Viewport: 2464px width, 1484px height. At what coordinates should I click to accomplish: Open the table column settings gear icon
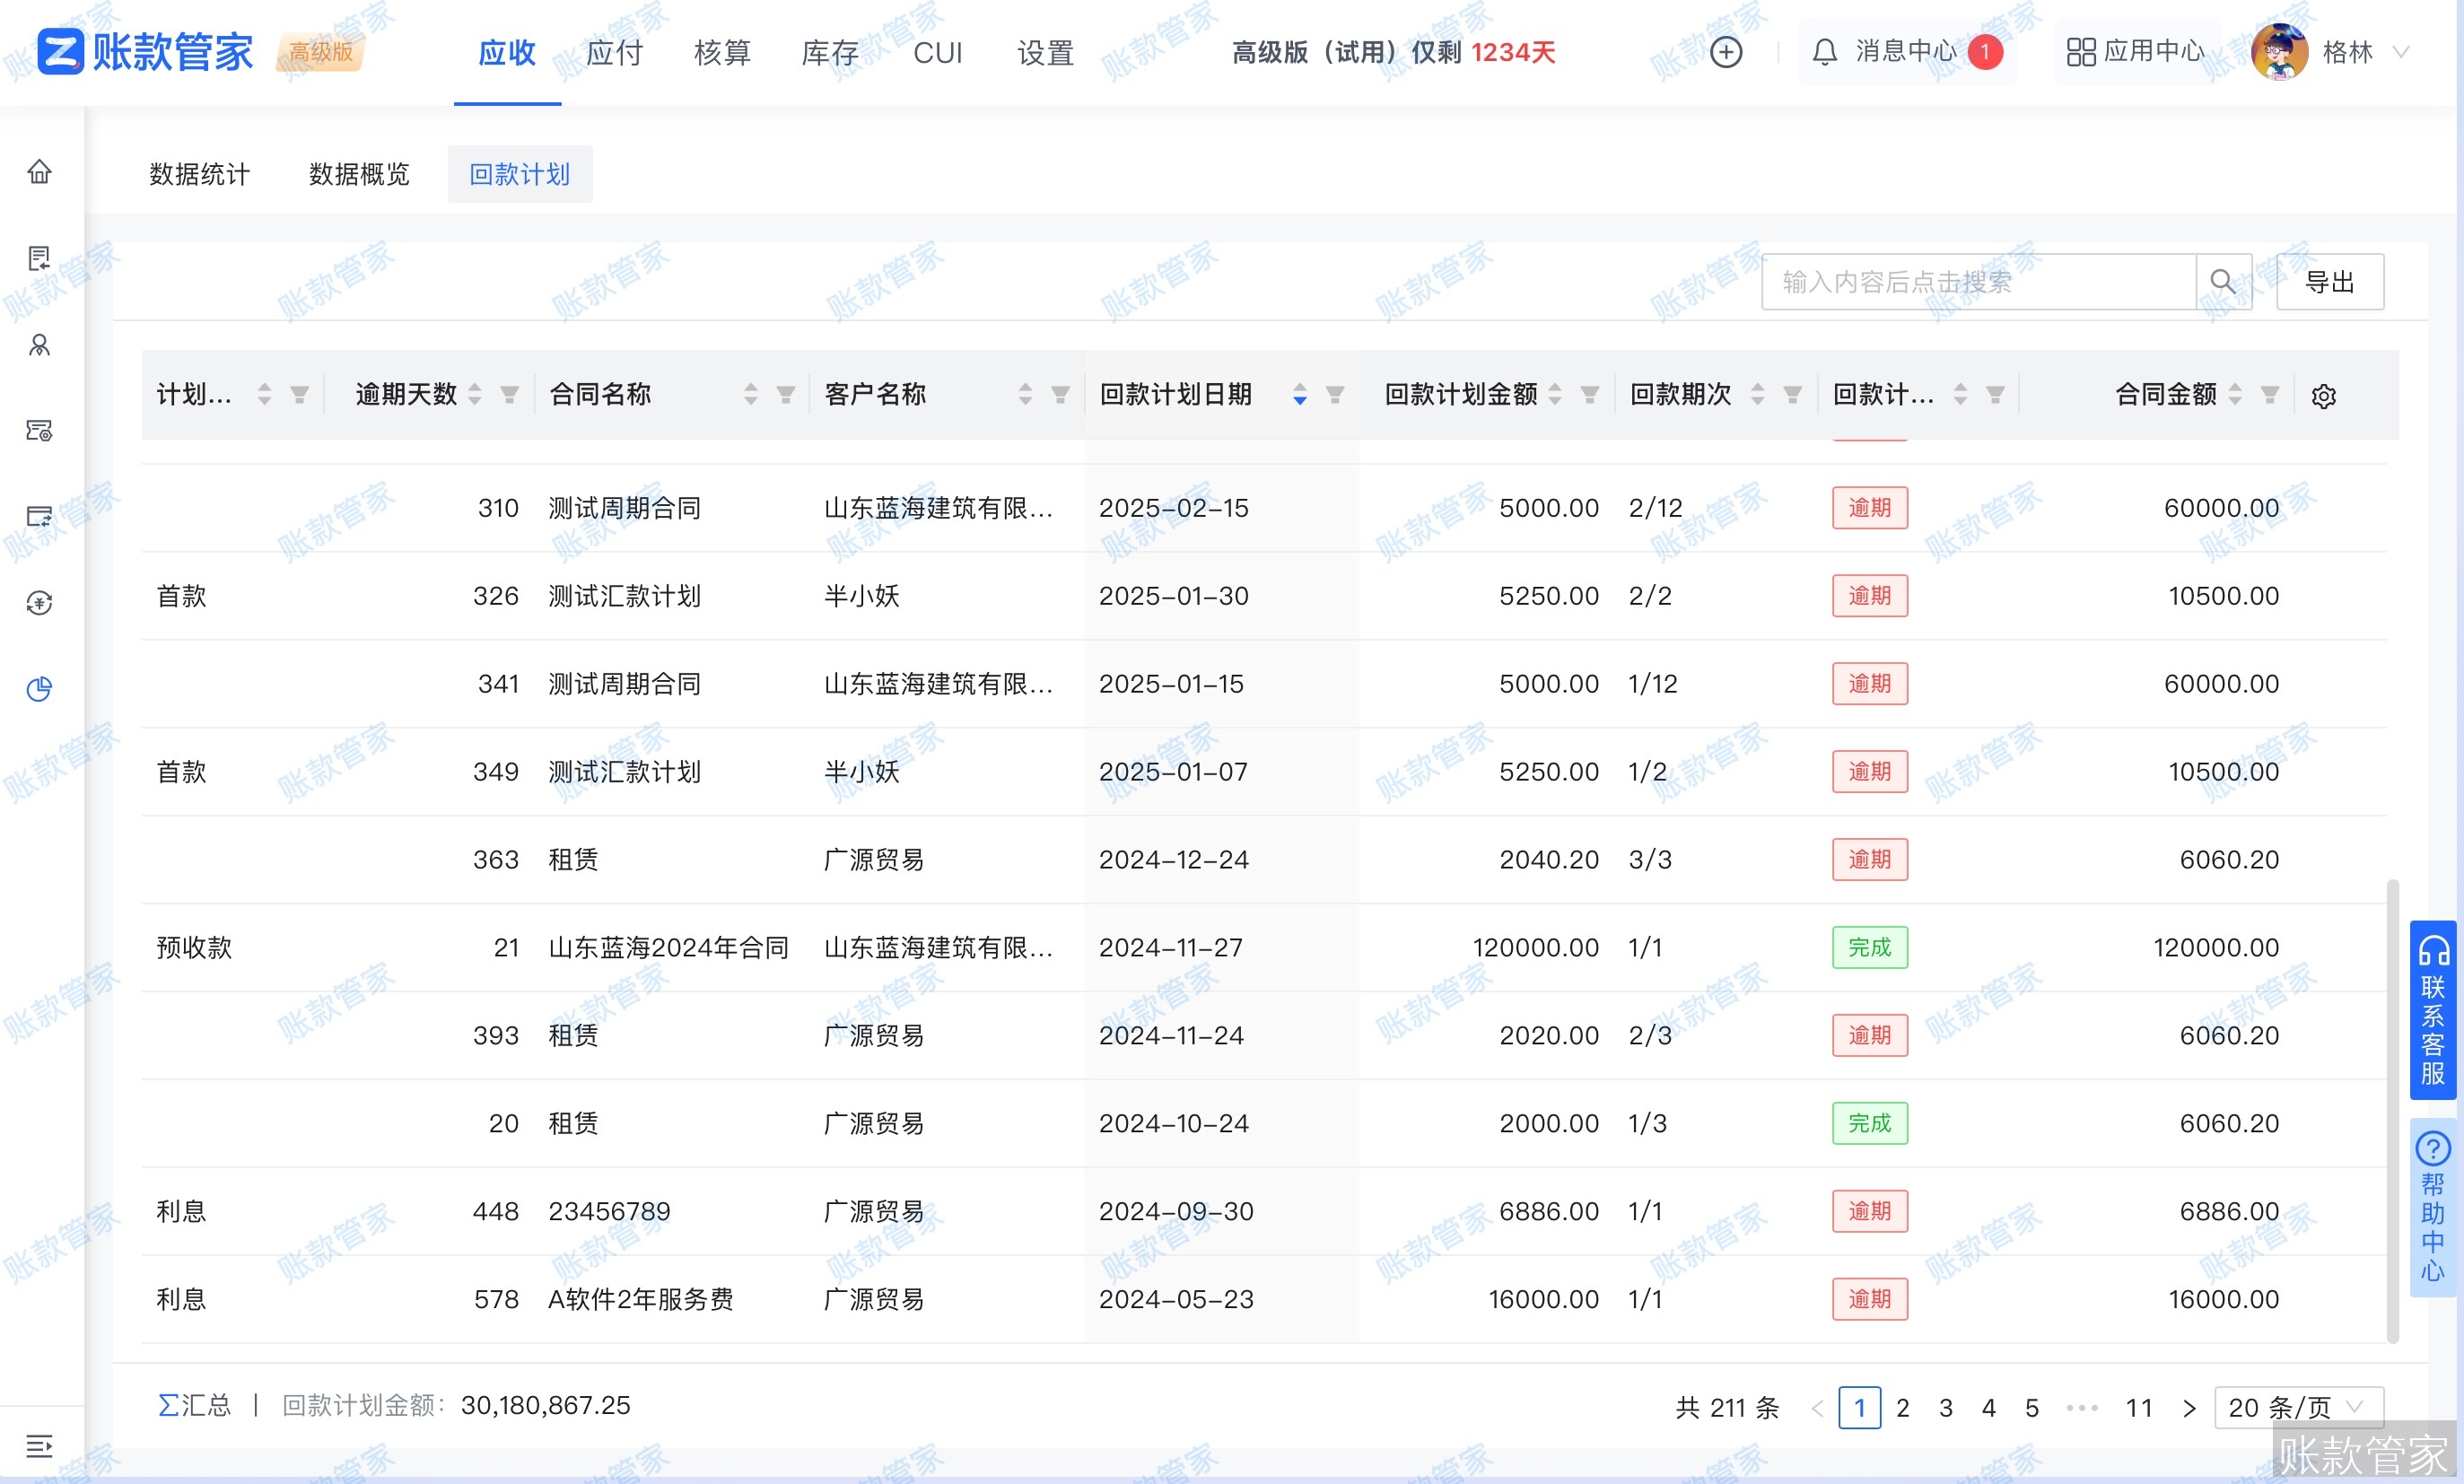tap(2325, 395)
